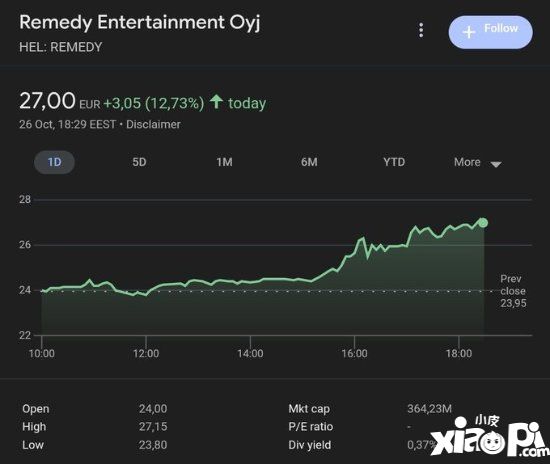The width and height of the screenshot is (550, 464).
Task: Click the green current price dot on chart
Action: pyautogui.click(x=483, y=223)
